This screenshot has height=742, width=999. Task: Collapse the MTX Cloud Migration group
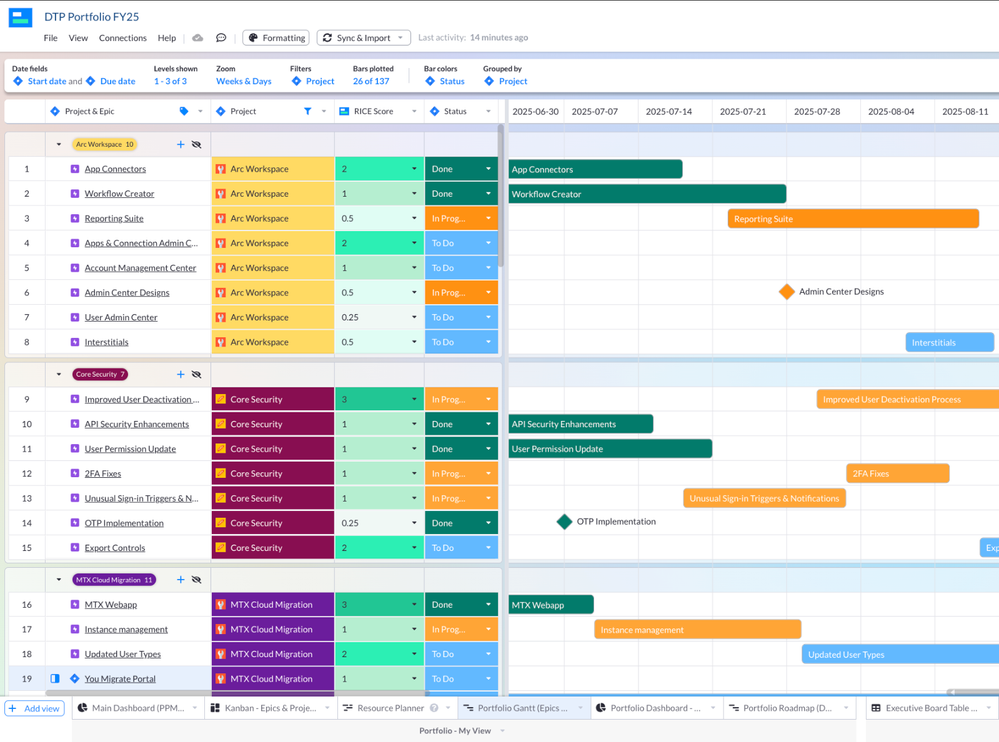(59, 580)
